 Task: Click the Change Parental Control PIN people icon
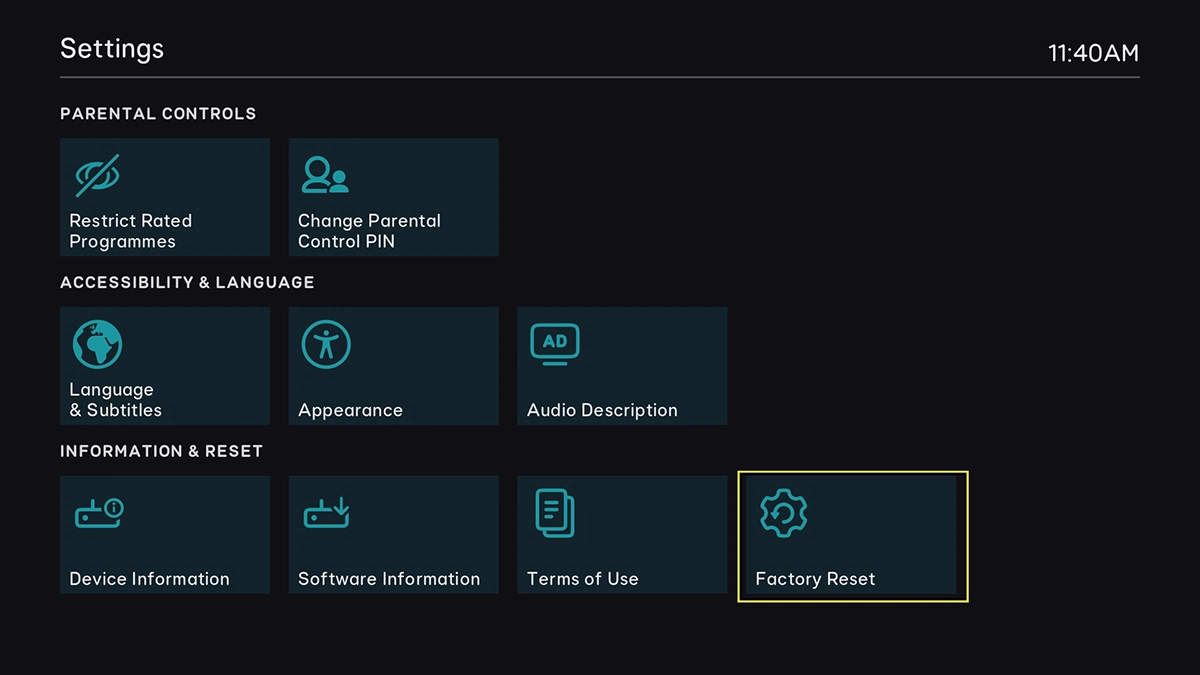(325, 175)
